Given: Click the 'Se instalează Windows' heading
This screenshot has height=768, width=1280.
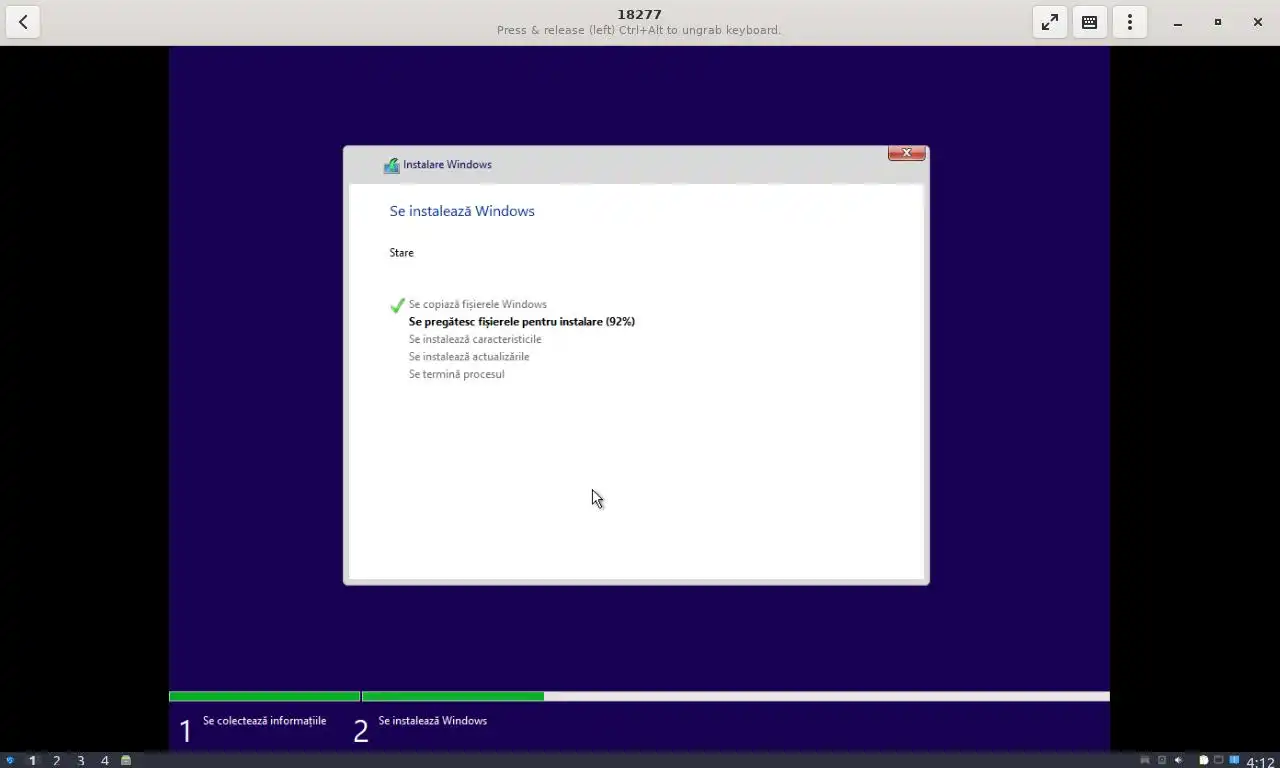Looking at the screenshot, I should coord(462,211).
